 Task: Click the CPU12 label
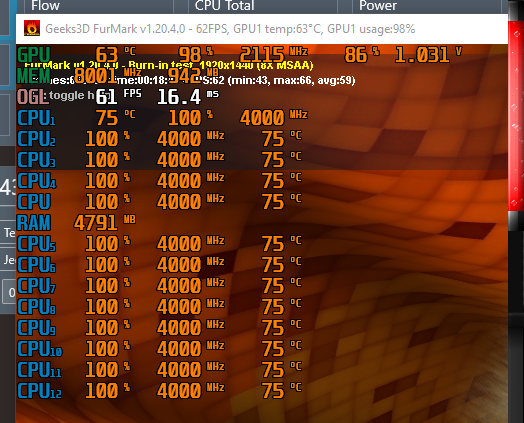39,390
